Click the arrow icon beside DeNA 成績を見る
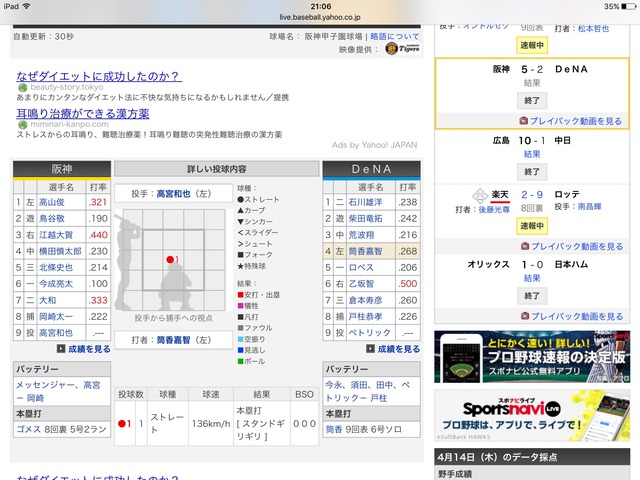Screen dimensions: 640x480 coord(370,349)
